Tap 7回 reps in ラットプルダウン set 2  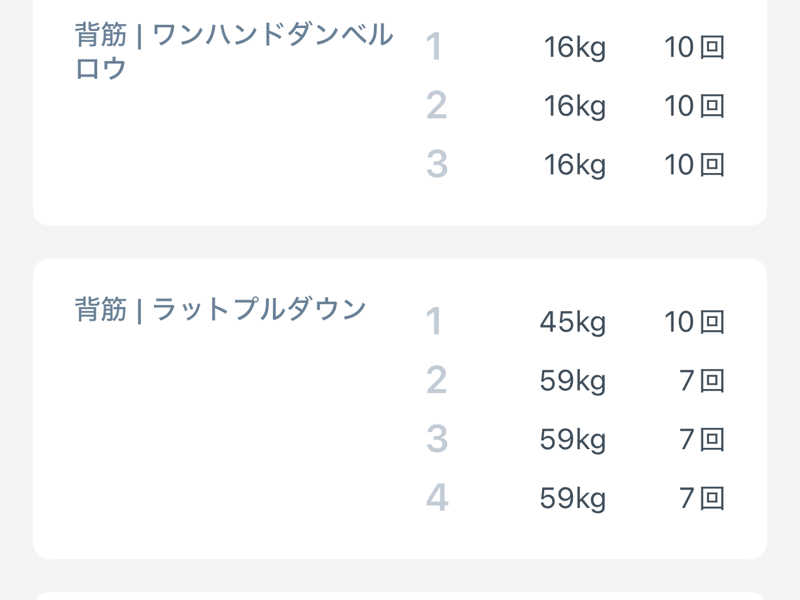(x=701, y=381)
